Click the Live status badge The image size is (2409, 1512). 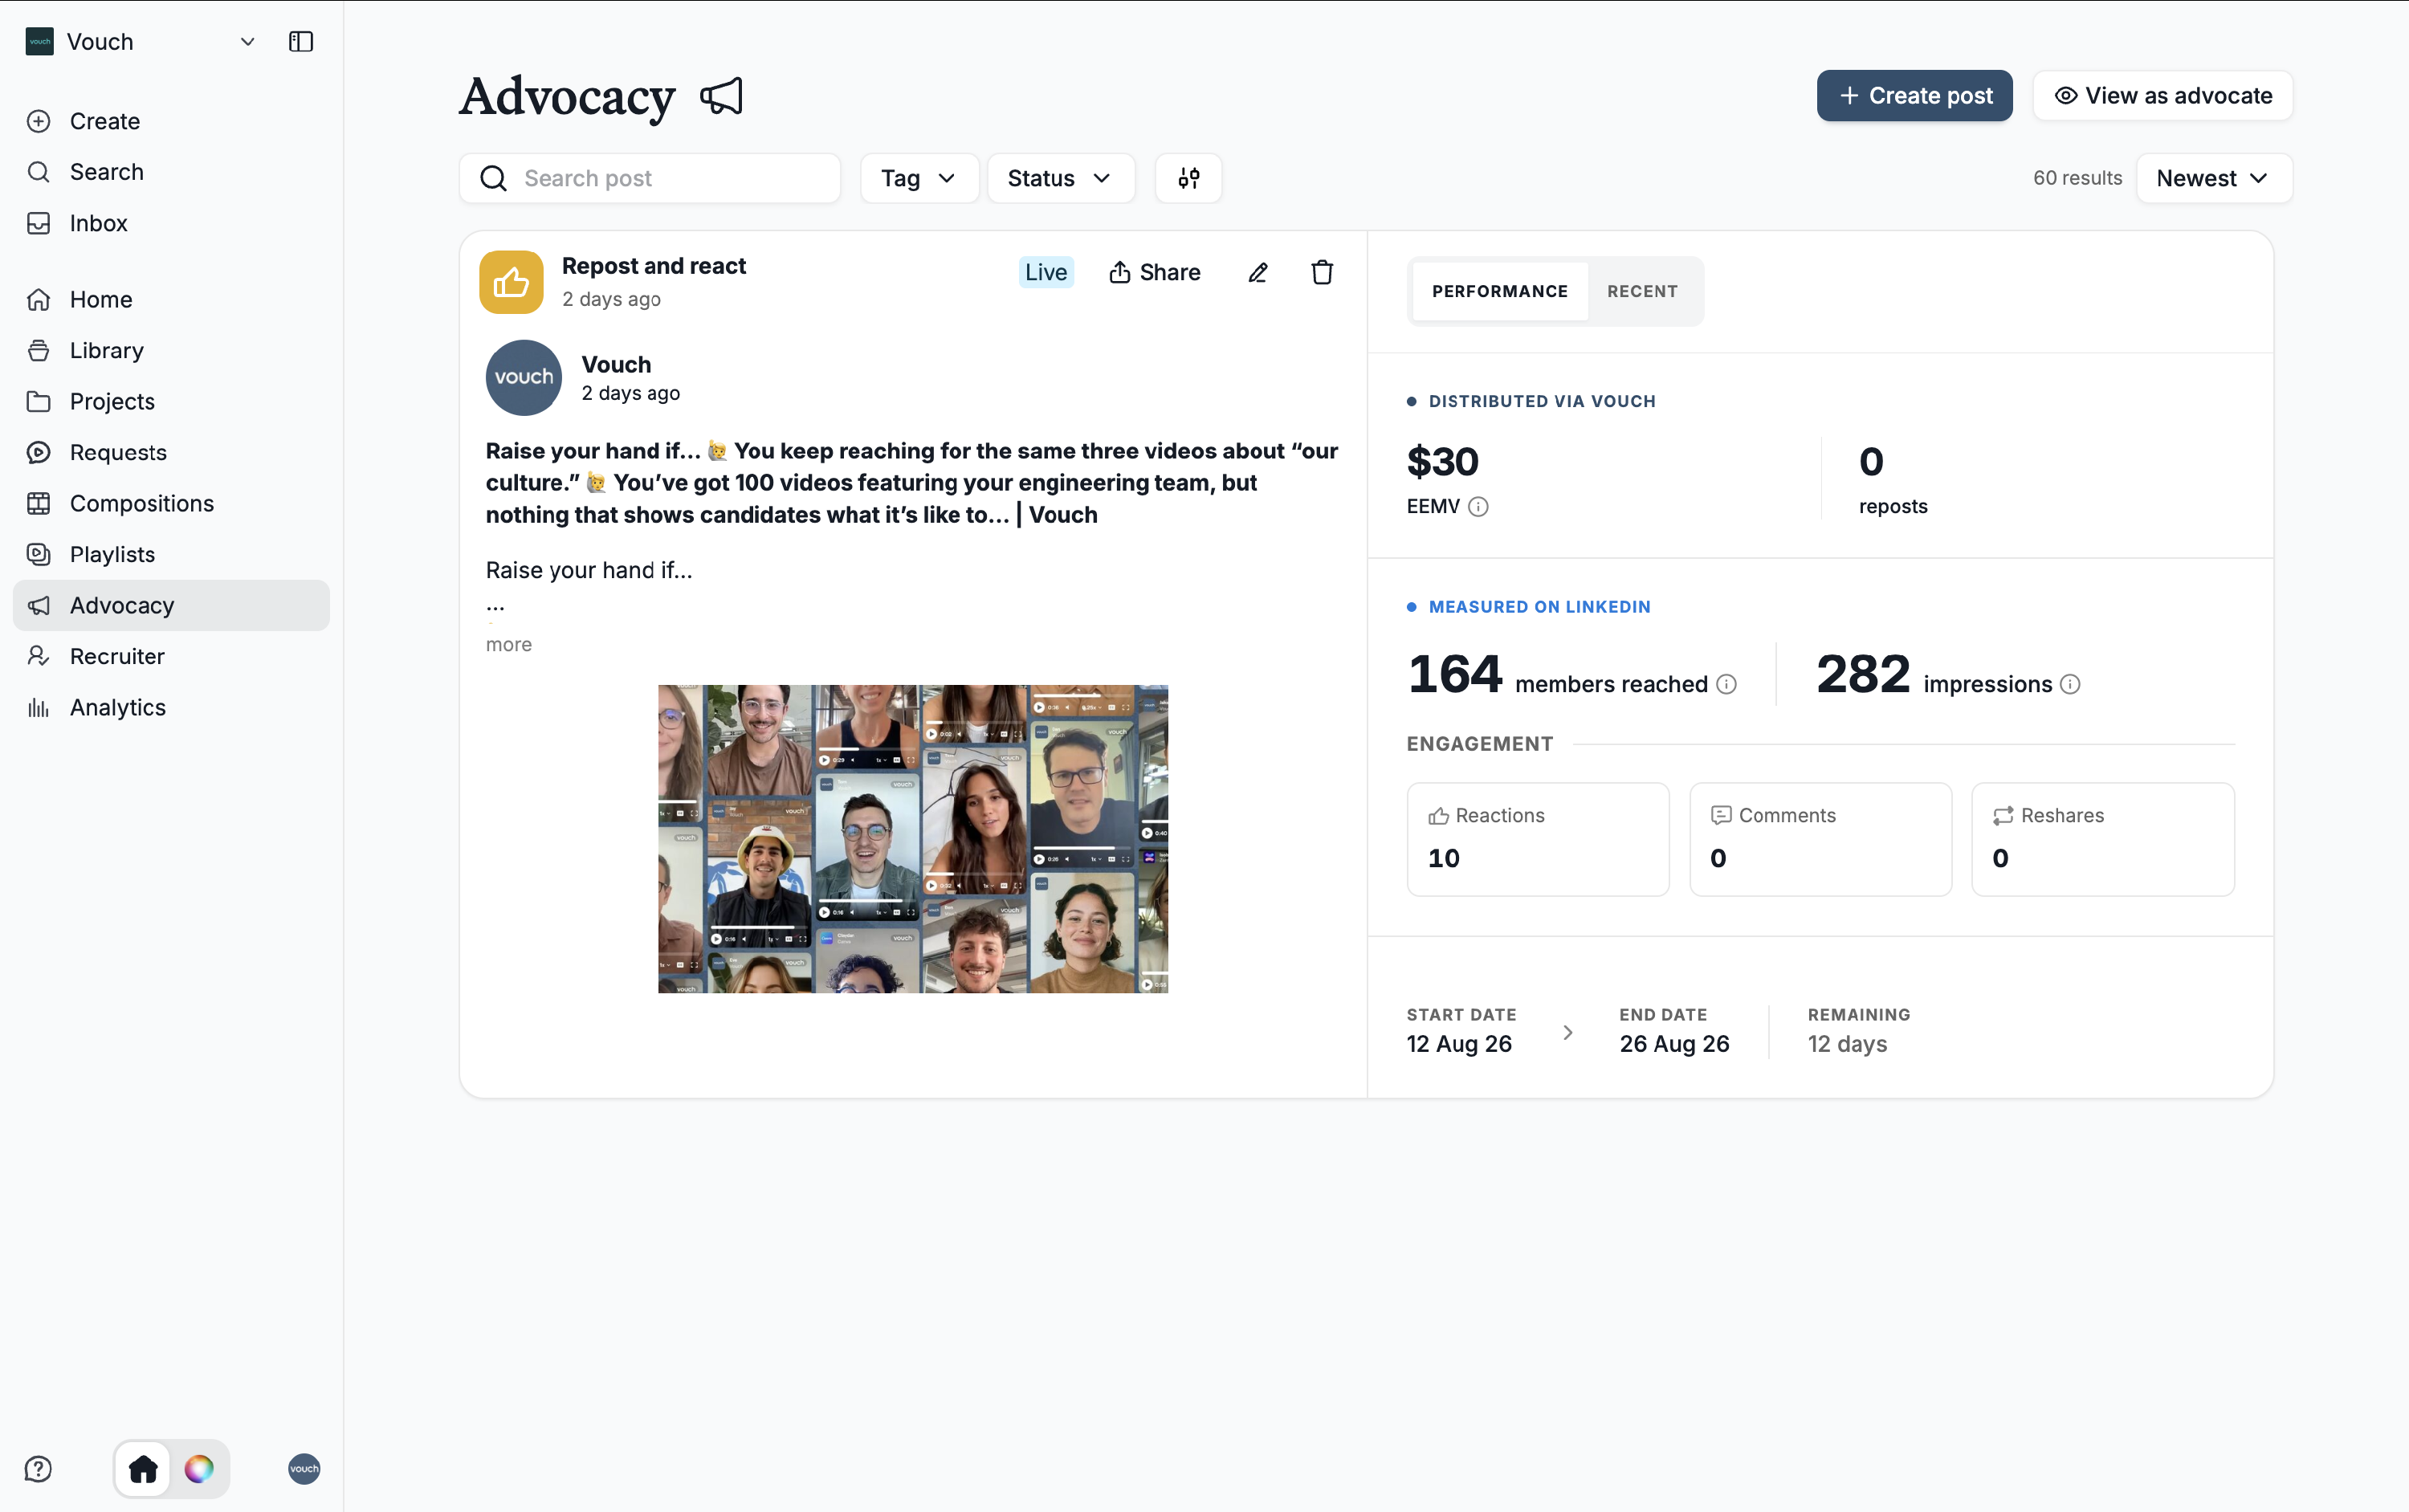[x=1046, y=272]
